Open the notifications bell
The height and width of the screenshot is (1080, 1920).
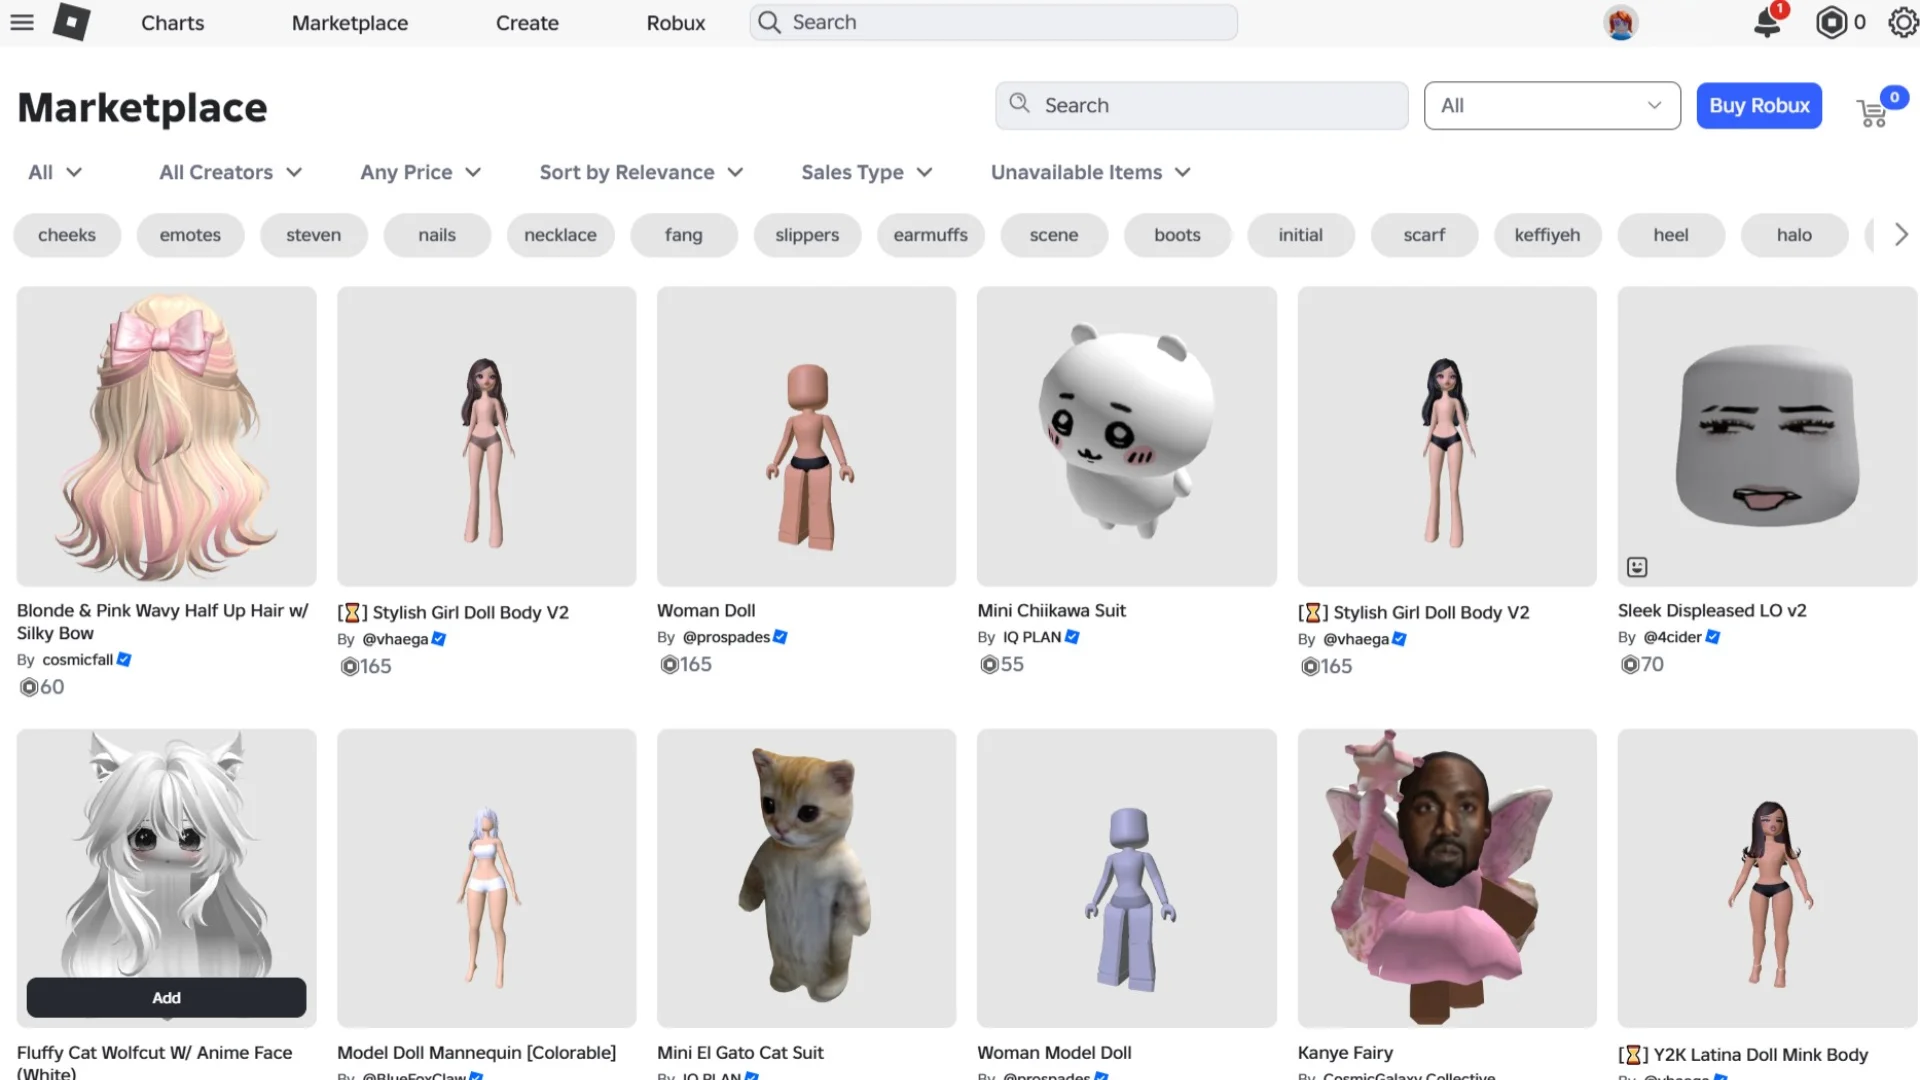tap(1767, 22)
